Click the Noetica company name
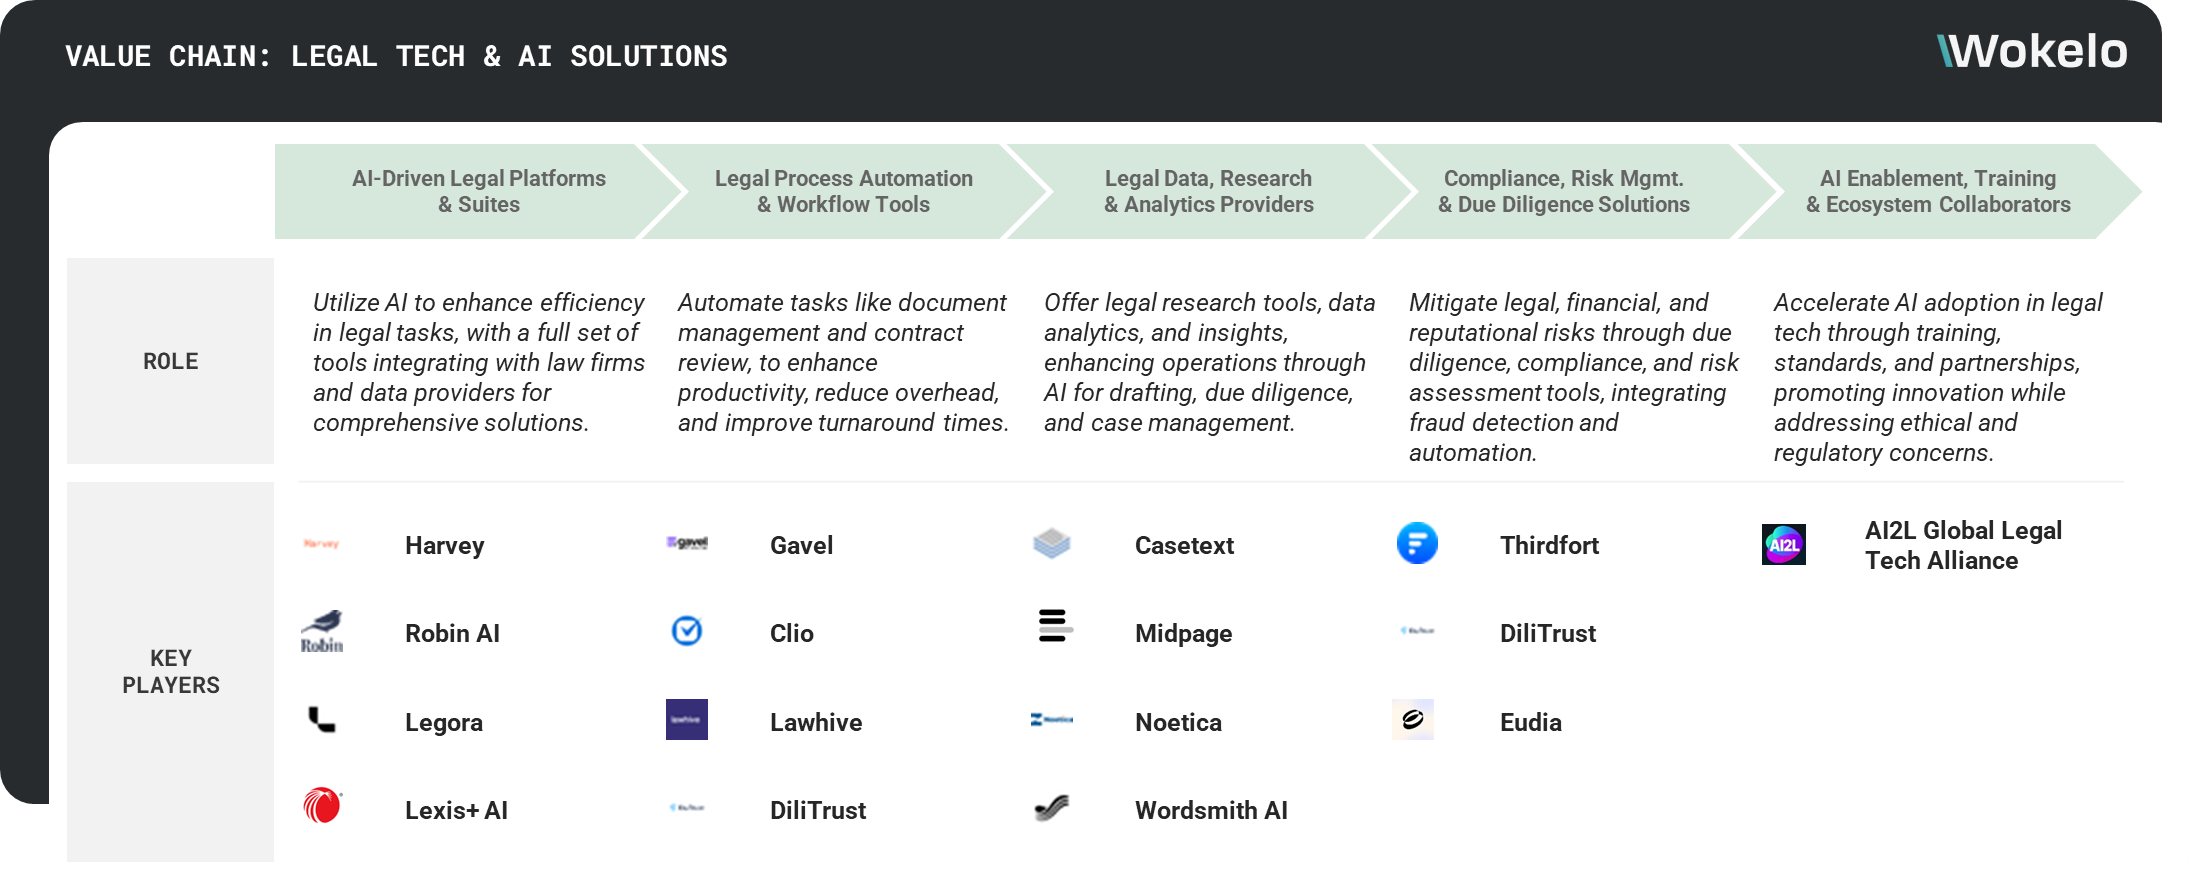This screenshot has height=888, width=2189. [1178, 722]
